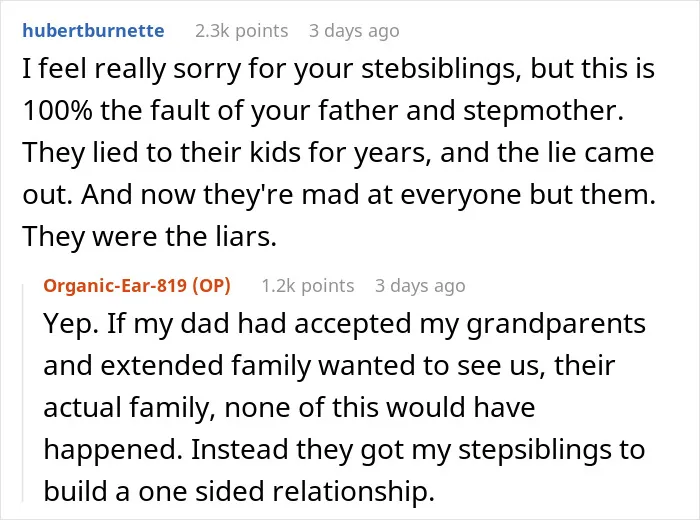Image resolution: width=700 pixels, height=520 pixels.
Task: Click 'and extended family wanted' line
Action: (329, 366)
